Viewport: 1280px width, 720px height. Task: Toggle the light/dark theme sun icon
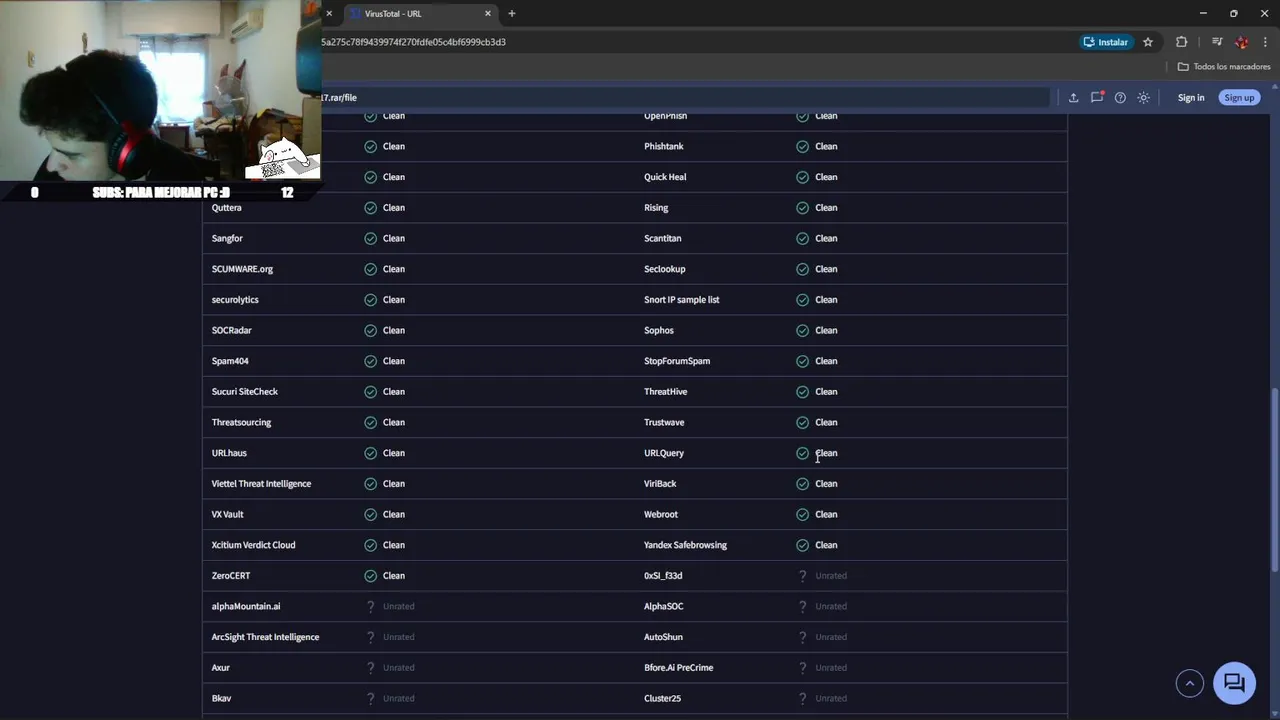1144,97
